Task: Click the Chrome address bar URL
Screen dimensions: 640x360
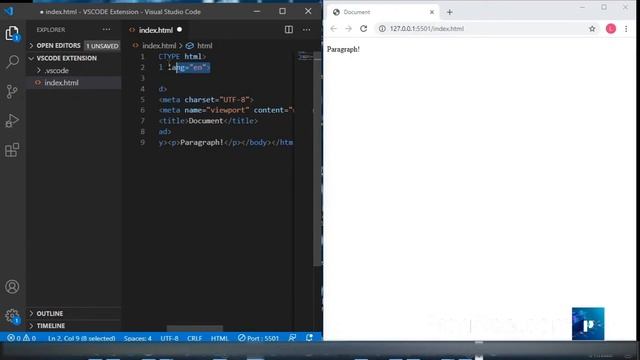Action: click(427, 29)
